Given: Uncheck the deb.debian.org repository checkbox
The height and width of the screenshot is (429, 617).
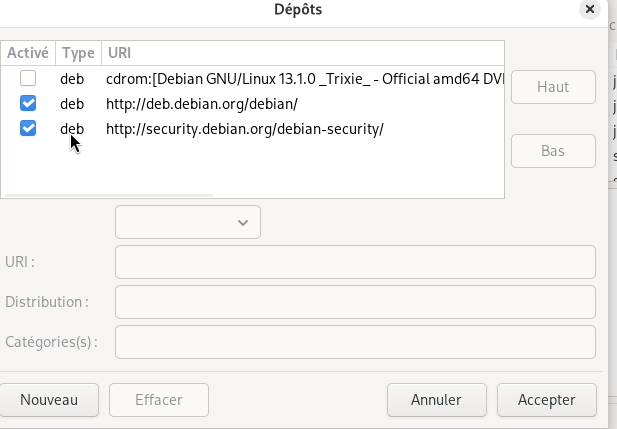Looking at the screenshot, I should click(28, 103).
